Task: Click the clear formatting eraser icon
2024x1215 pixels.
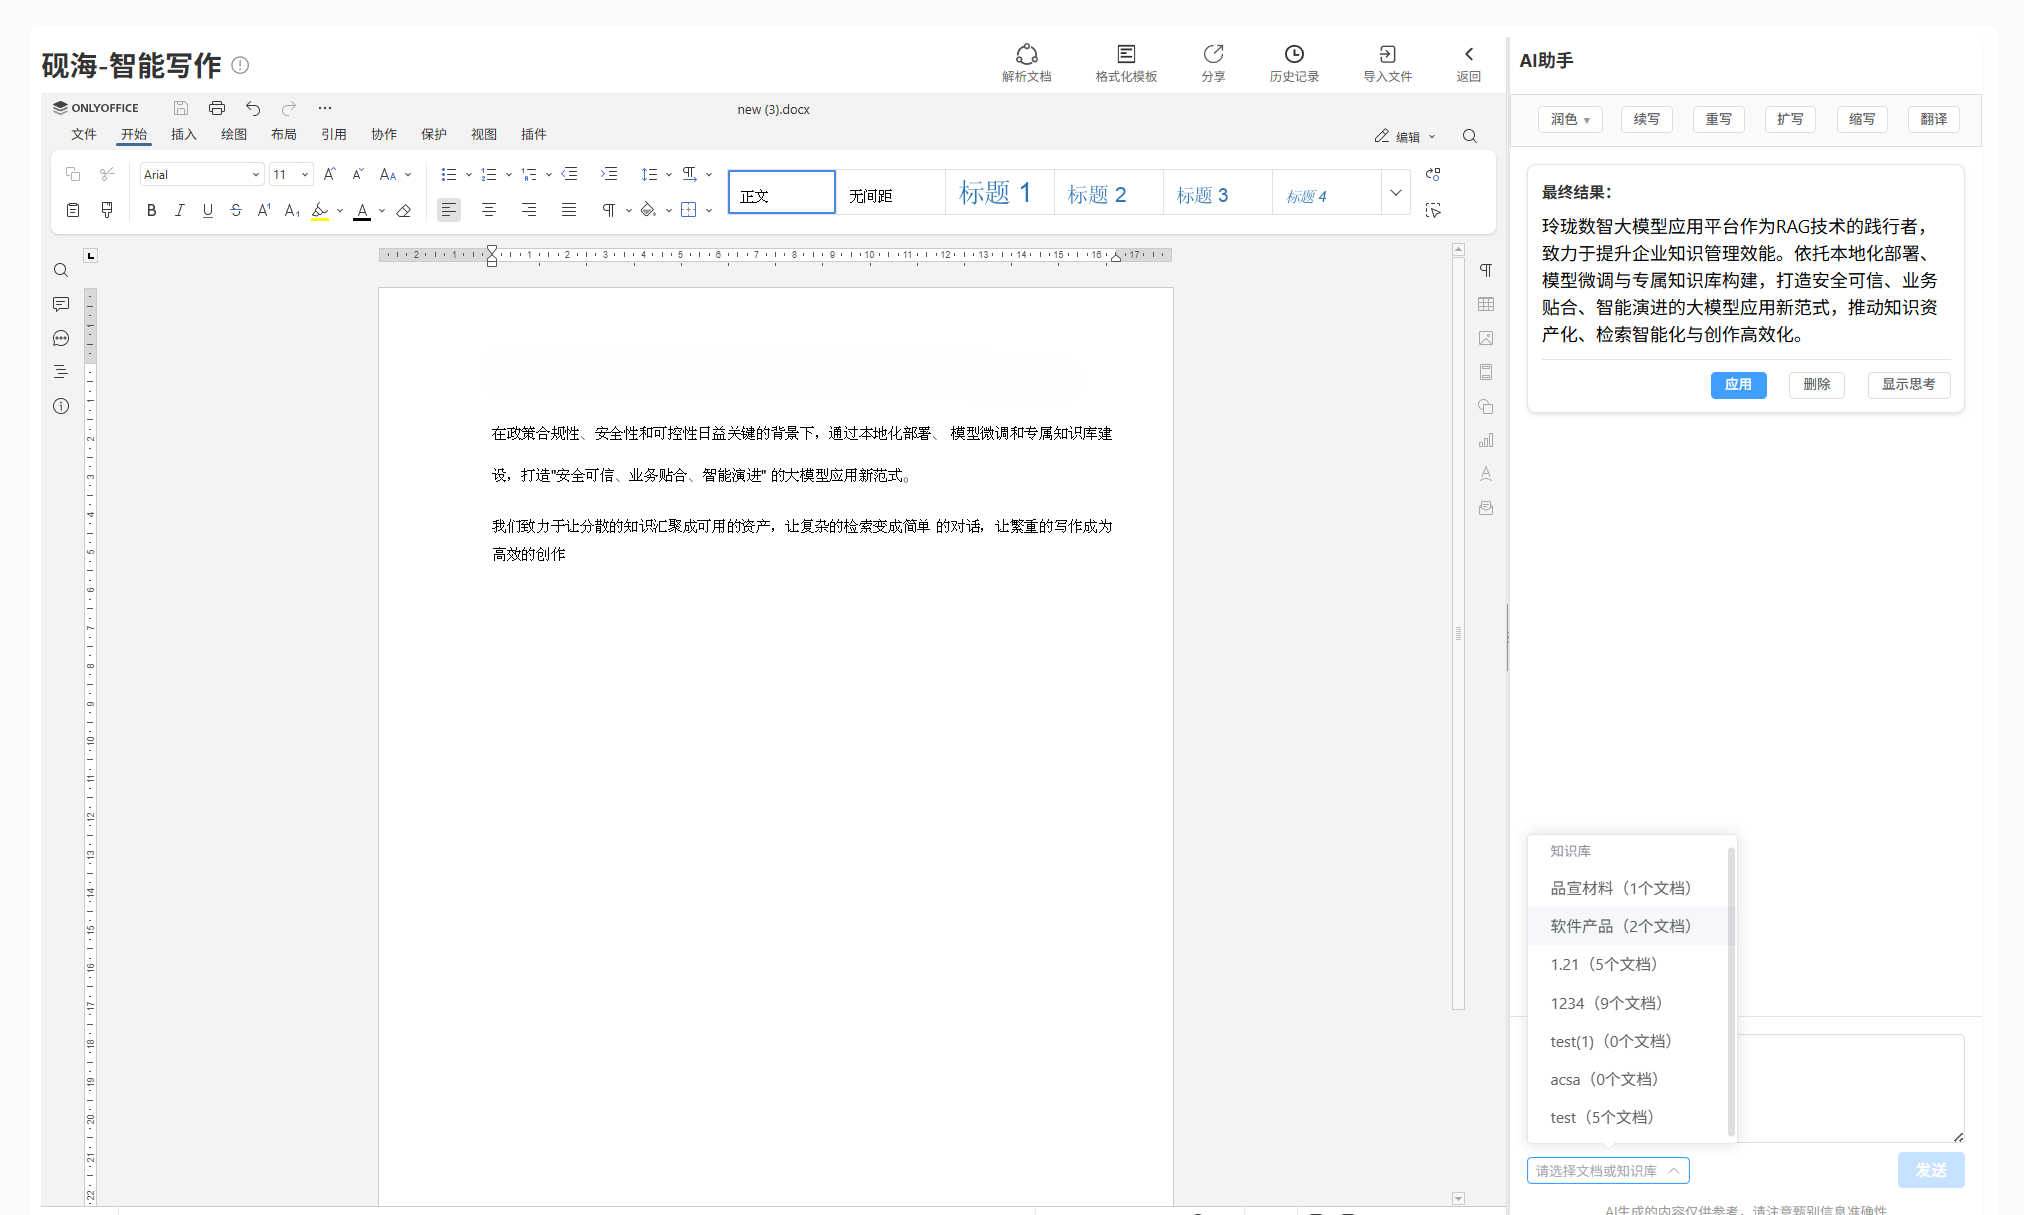Action: click(x=404, y=210)
